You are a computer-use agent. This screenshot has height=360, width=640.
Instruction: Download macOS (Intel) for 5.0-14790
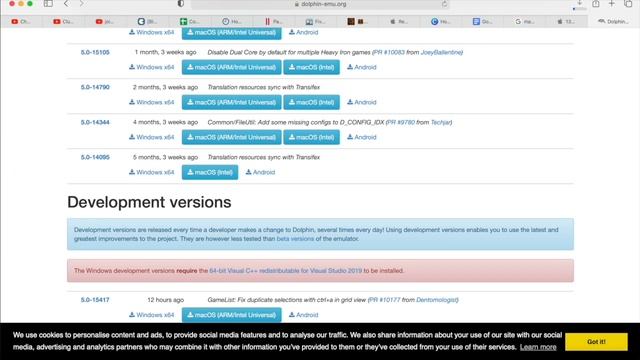311,102
